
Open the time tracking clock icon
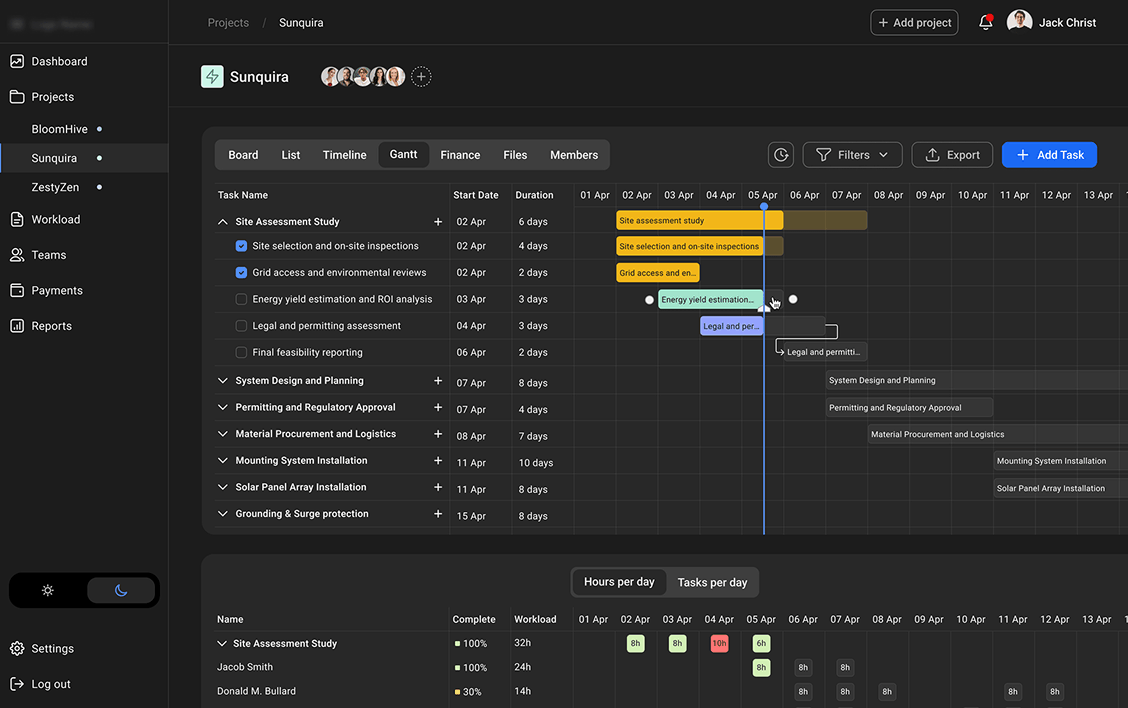click(781, 155)
